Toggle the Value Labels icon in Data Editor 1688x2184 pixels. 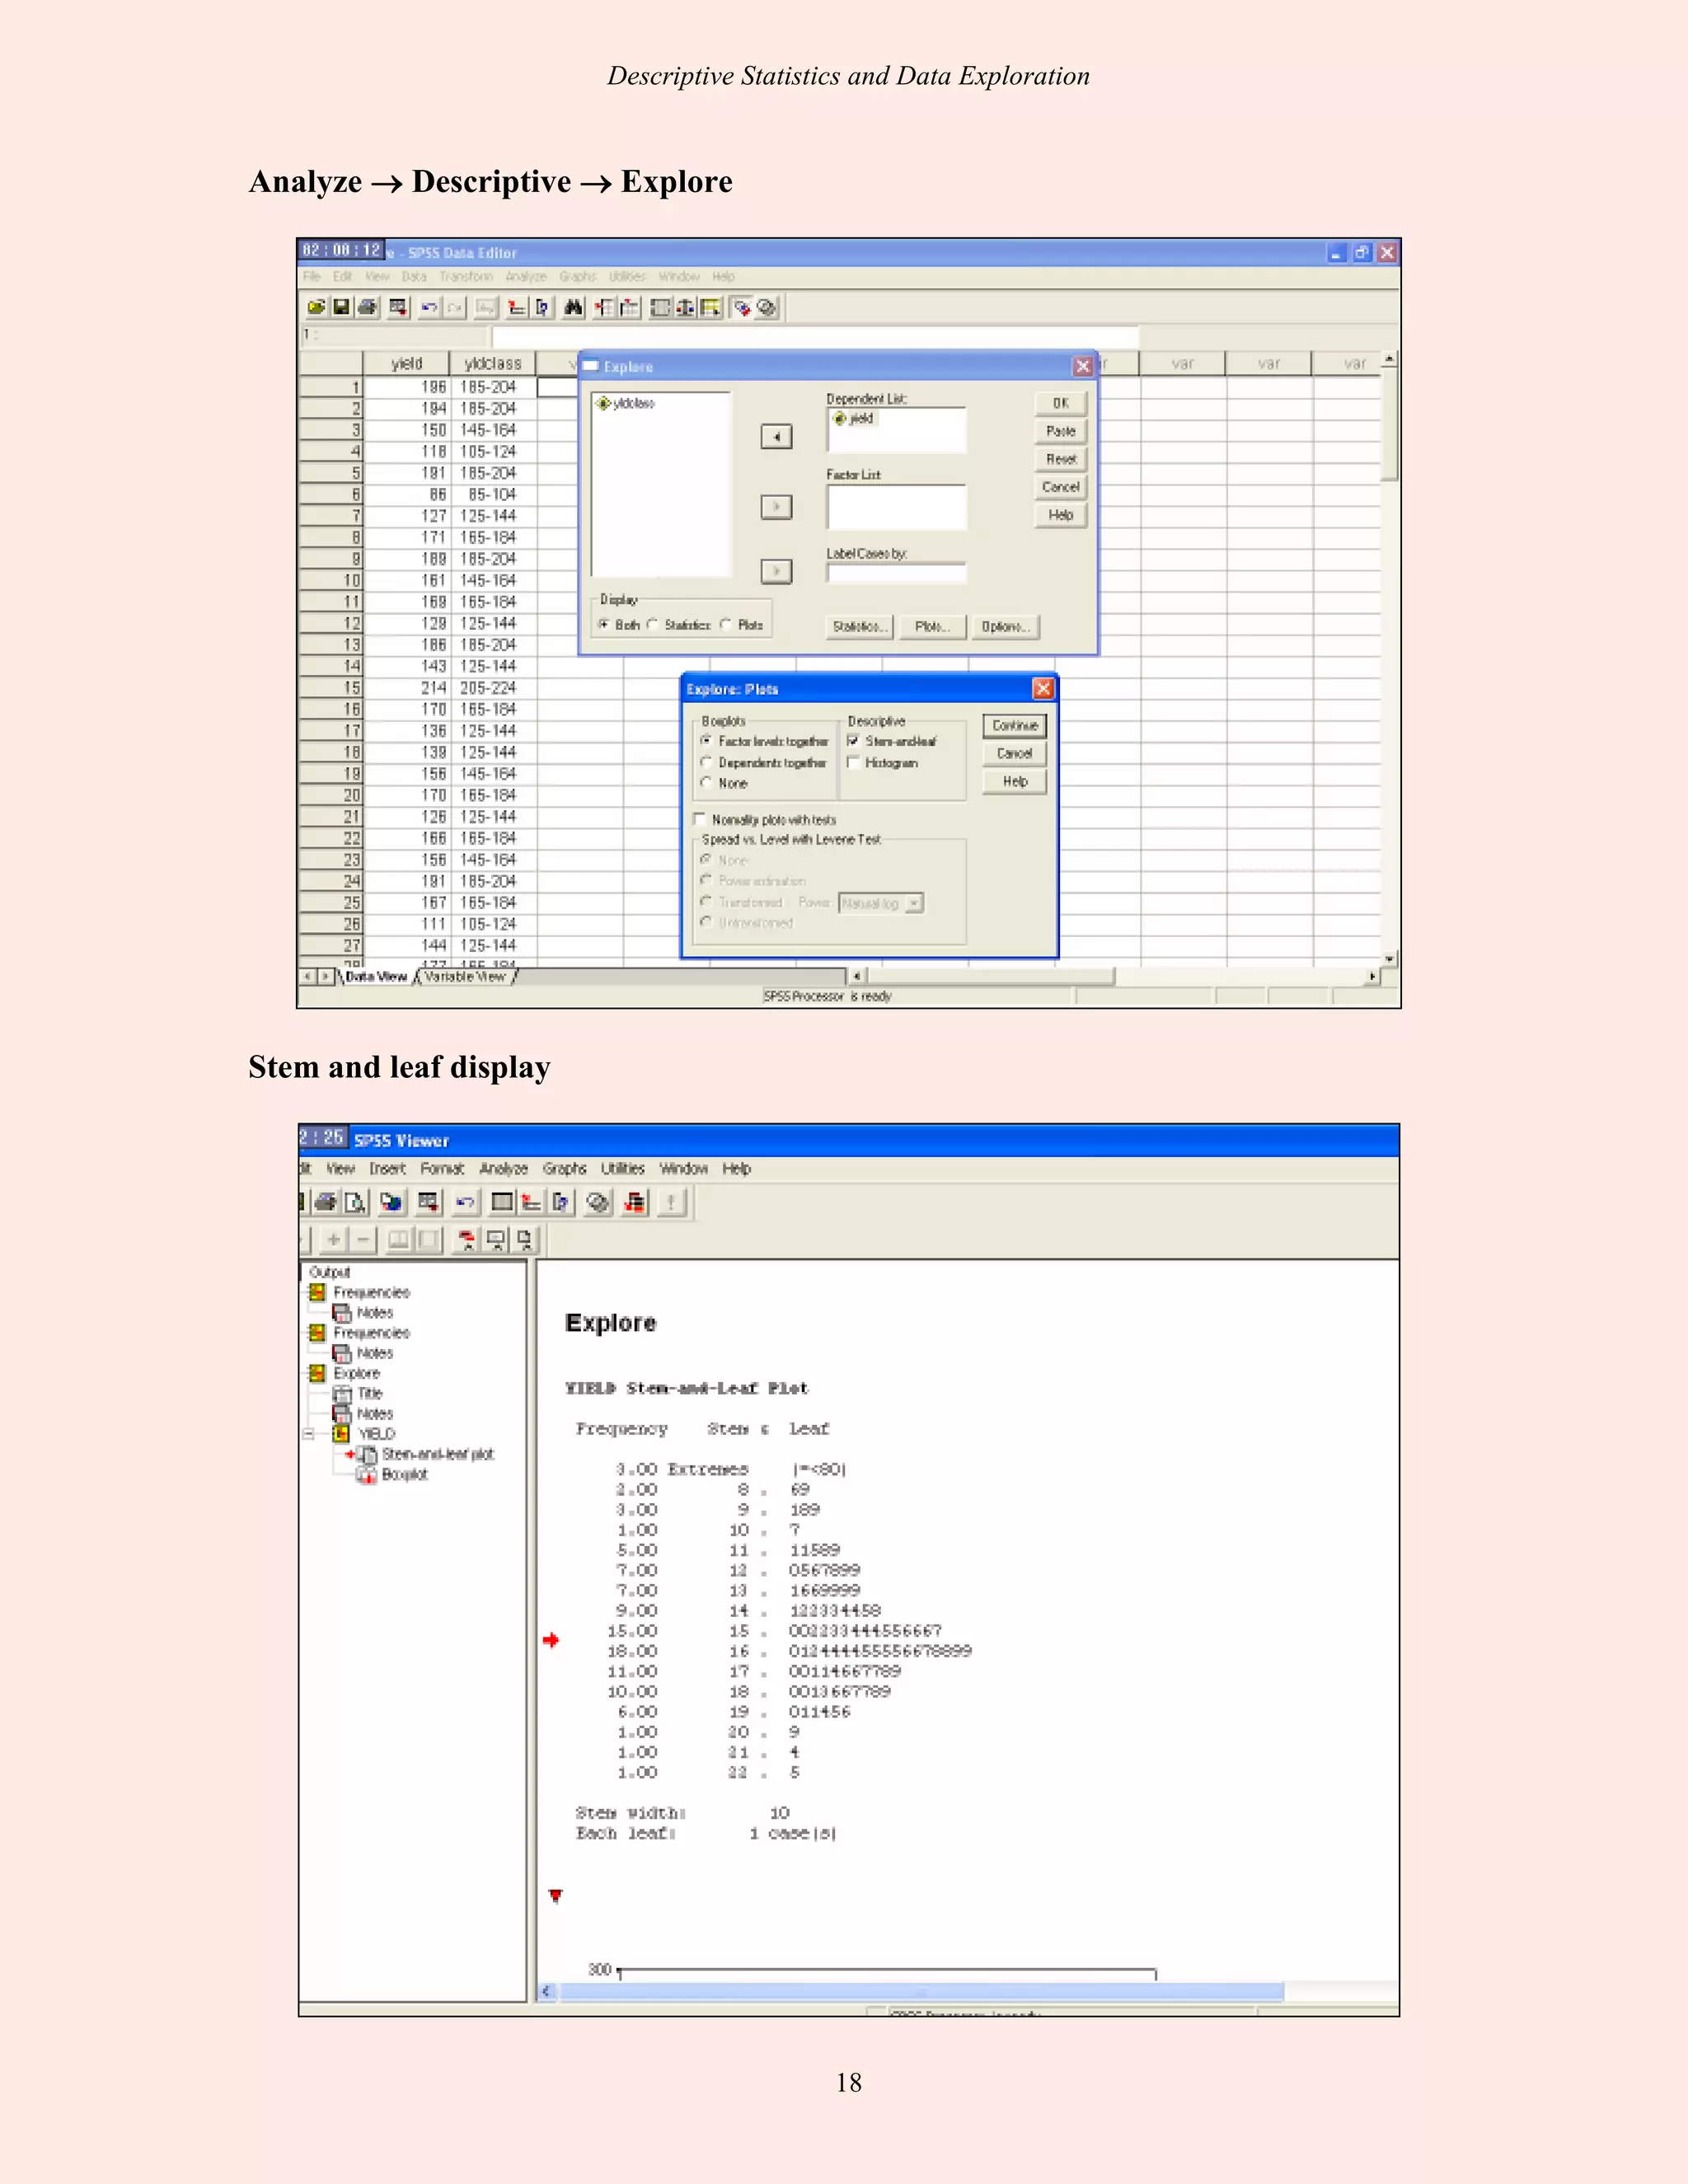tap(741, 308)
